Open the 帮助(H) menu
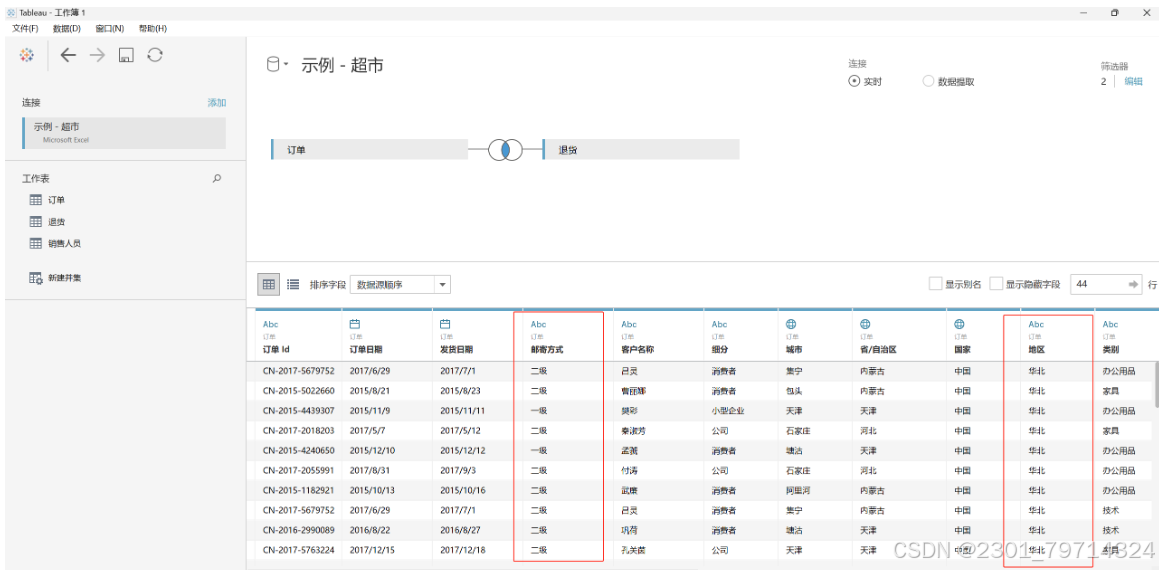The width and height of the screenshot is (1159, 570). coord(152,28)
